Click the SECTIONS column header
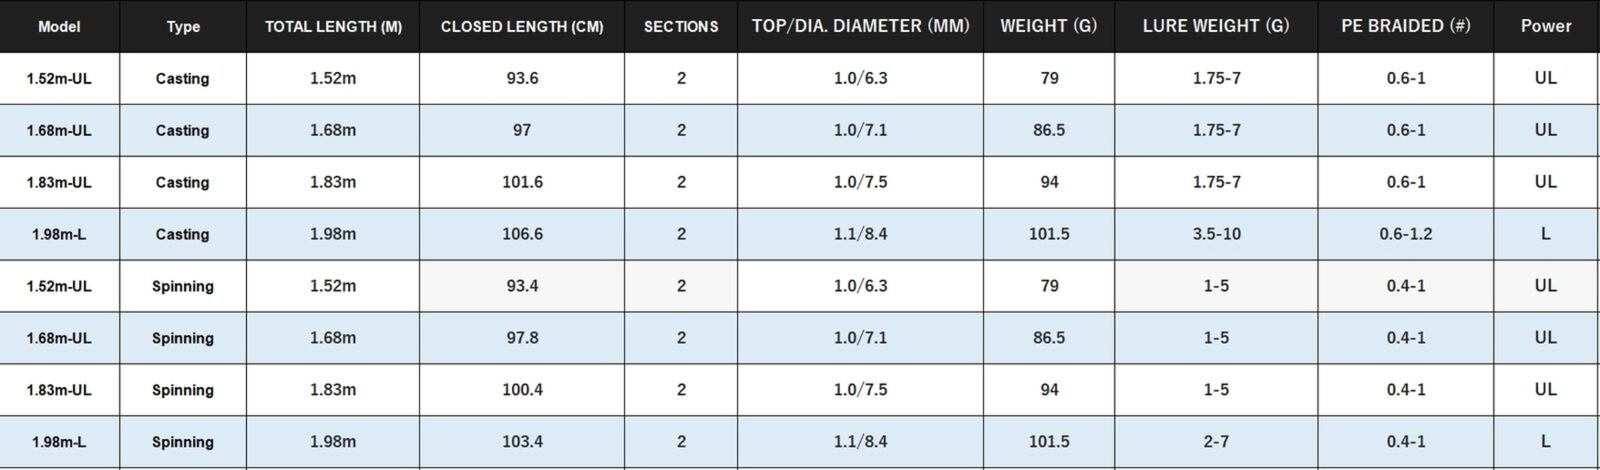 tap(681, 26)
